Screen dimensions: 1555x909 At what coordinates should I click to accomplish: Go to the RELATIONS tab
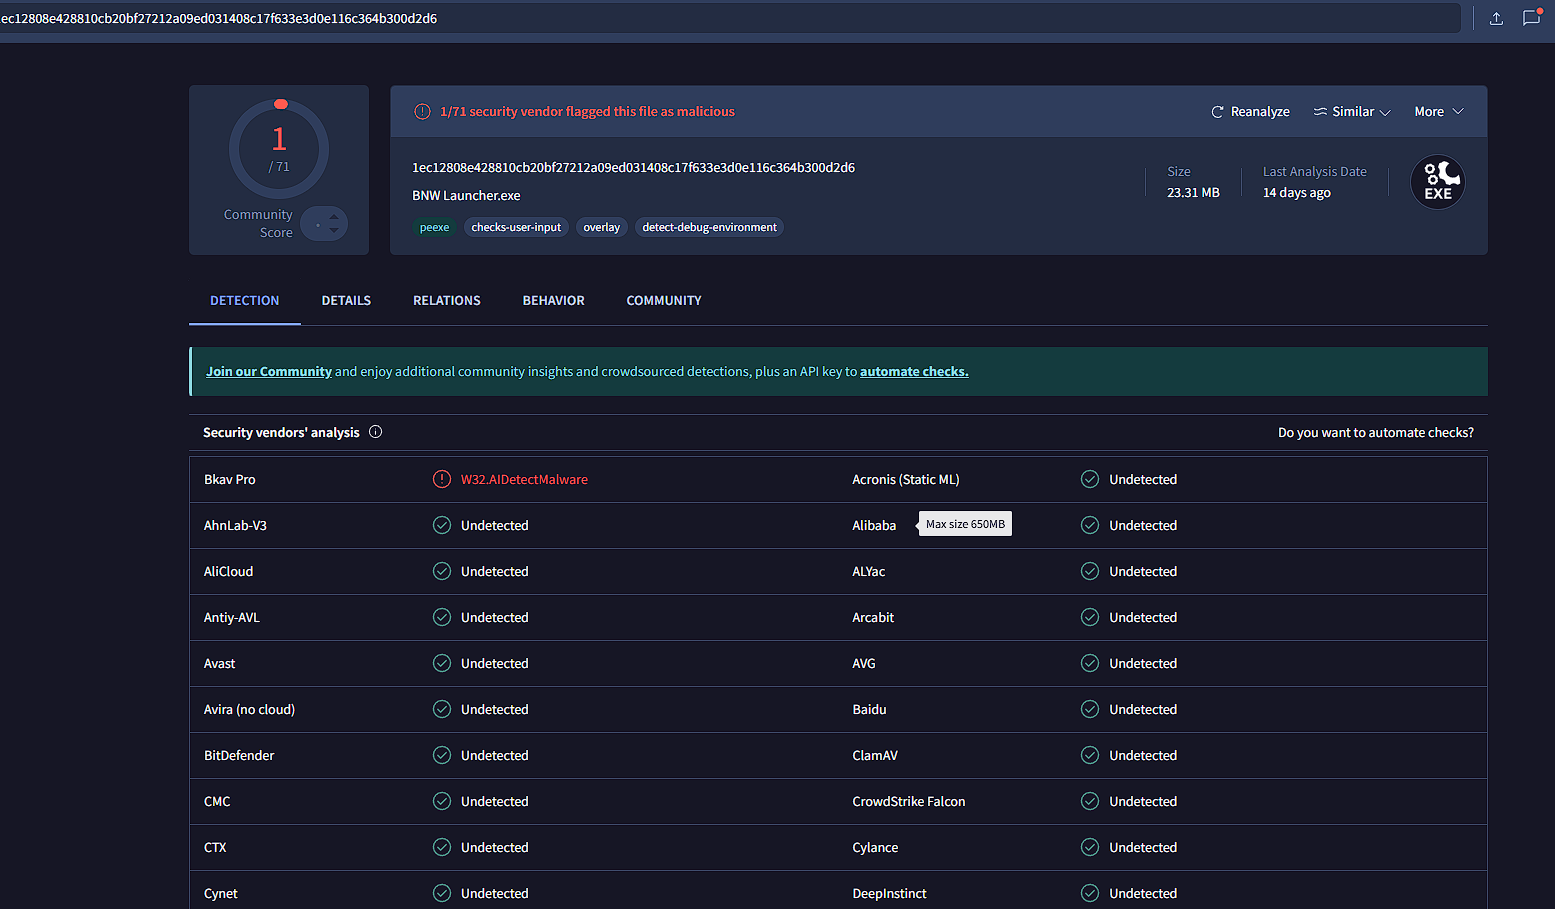[x=447, y=300]
